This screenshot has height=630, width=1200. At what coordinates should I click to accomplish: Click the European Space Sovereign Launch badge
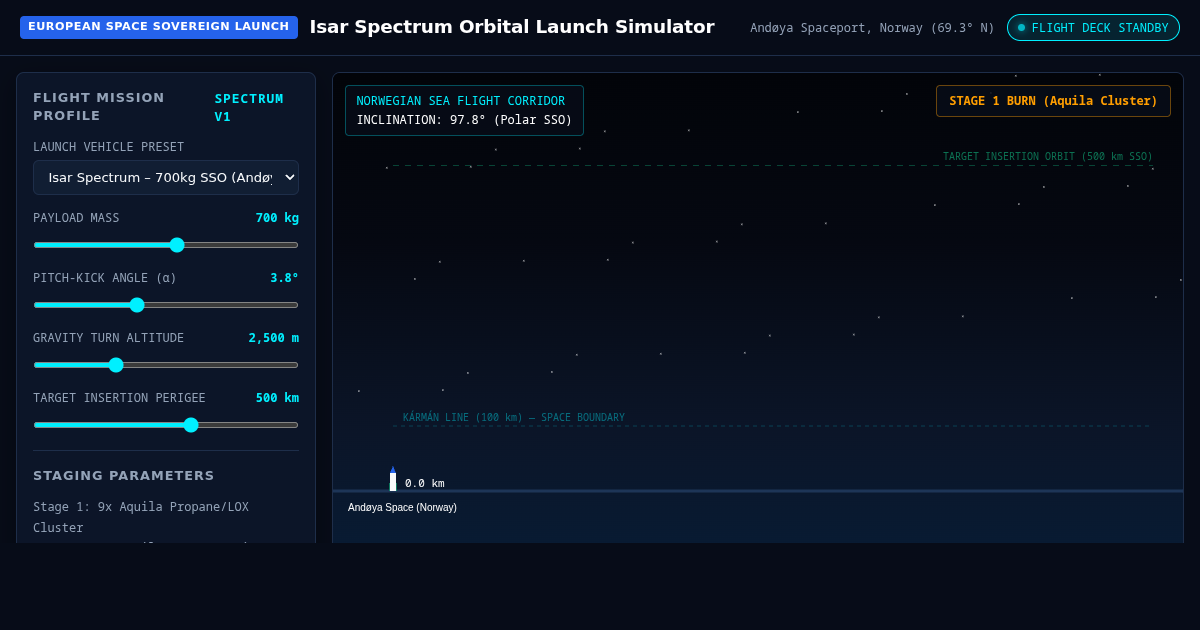pyautogui.click(x=159, y=27)
